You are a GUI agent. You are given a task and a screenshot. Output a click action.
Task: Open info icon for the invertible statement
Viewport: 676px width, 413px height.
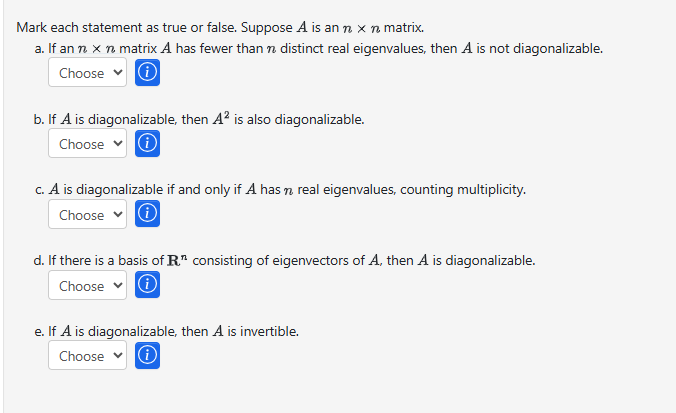[147, 356]
